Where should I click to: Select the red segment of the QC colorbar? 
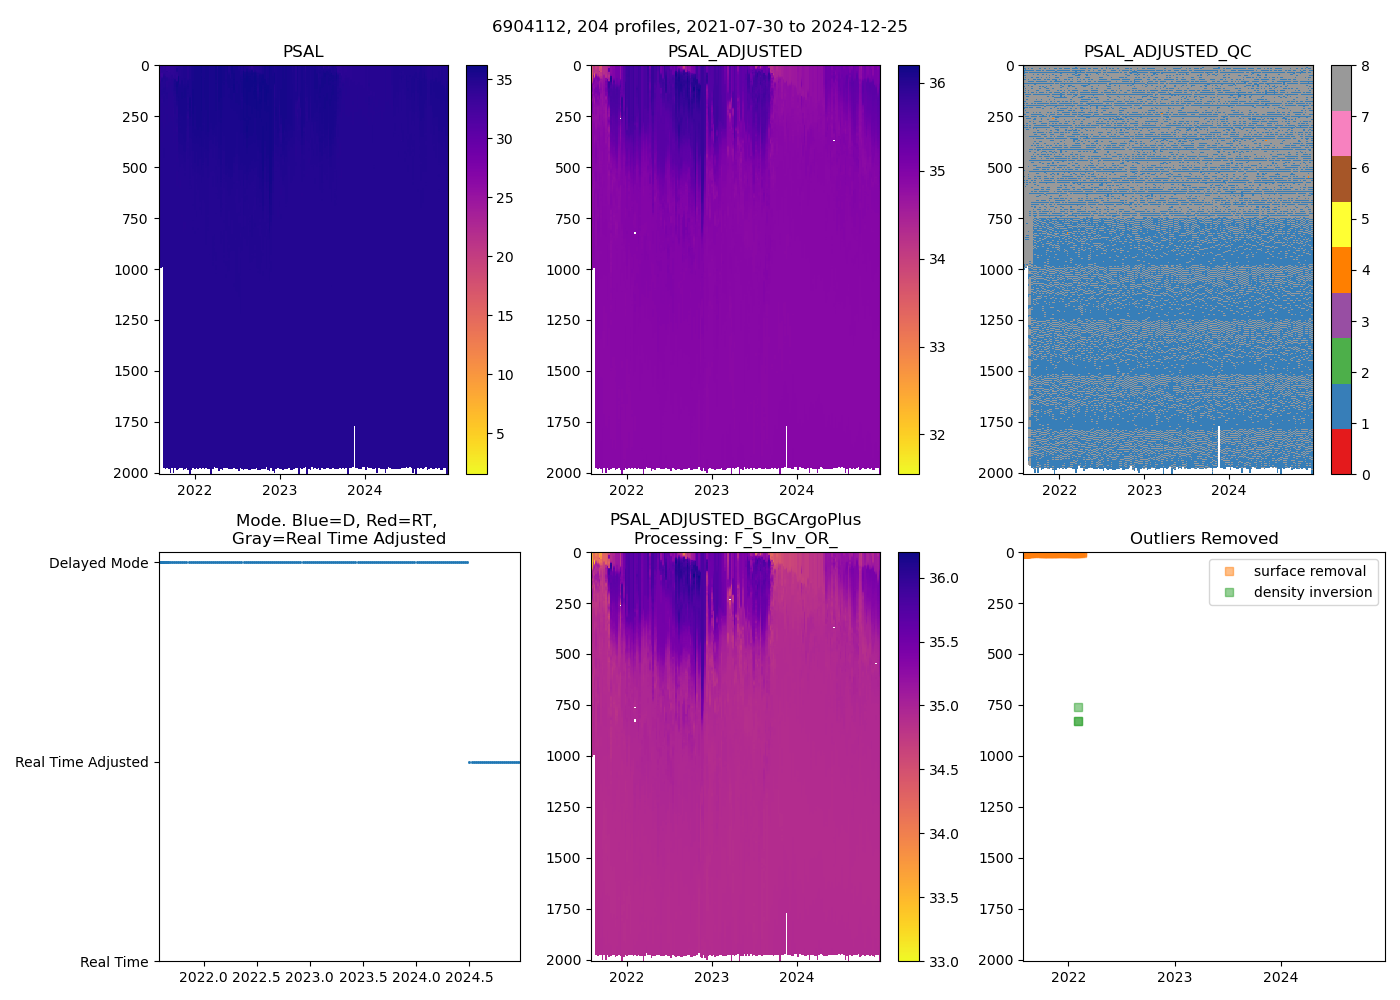coord(1341,451)
